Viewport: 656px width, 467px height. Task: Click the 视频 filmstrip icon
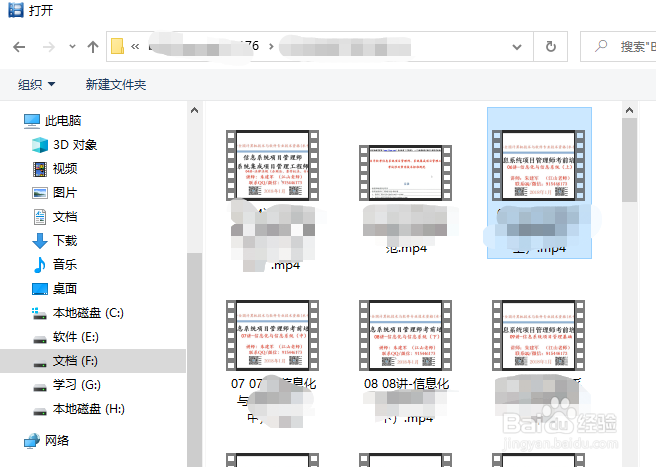pyautogui.click(x=40, y=169)
